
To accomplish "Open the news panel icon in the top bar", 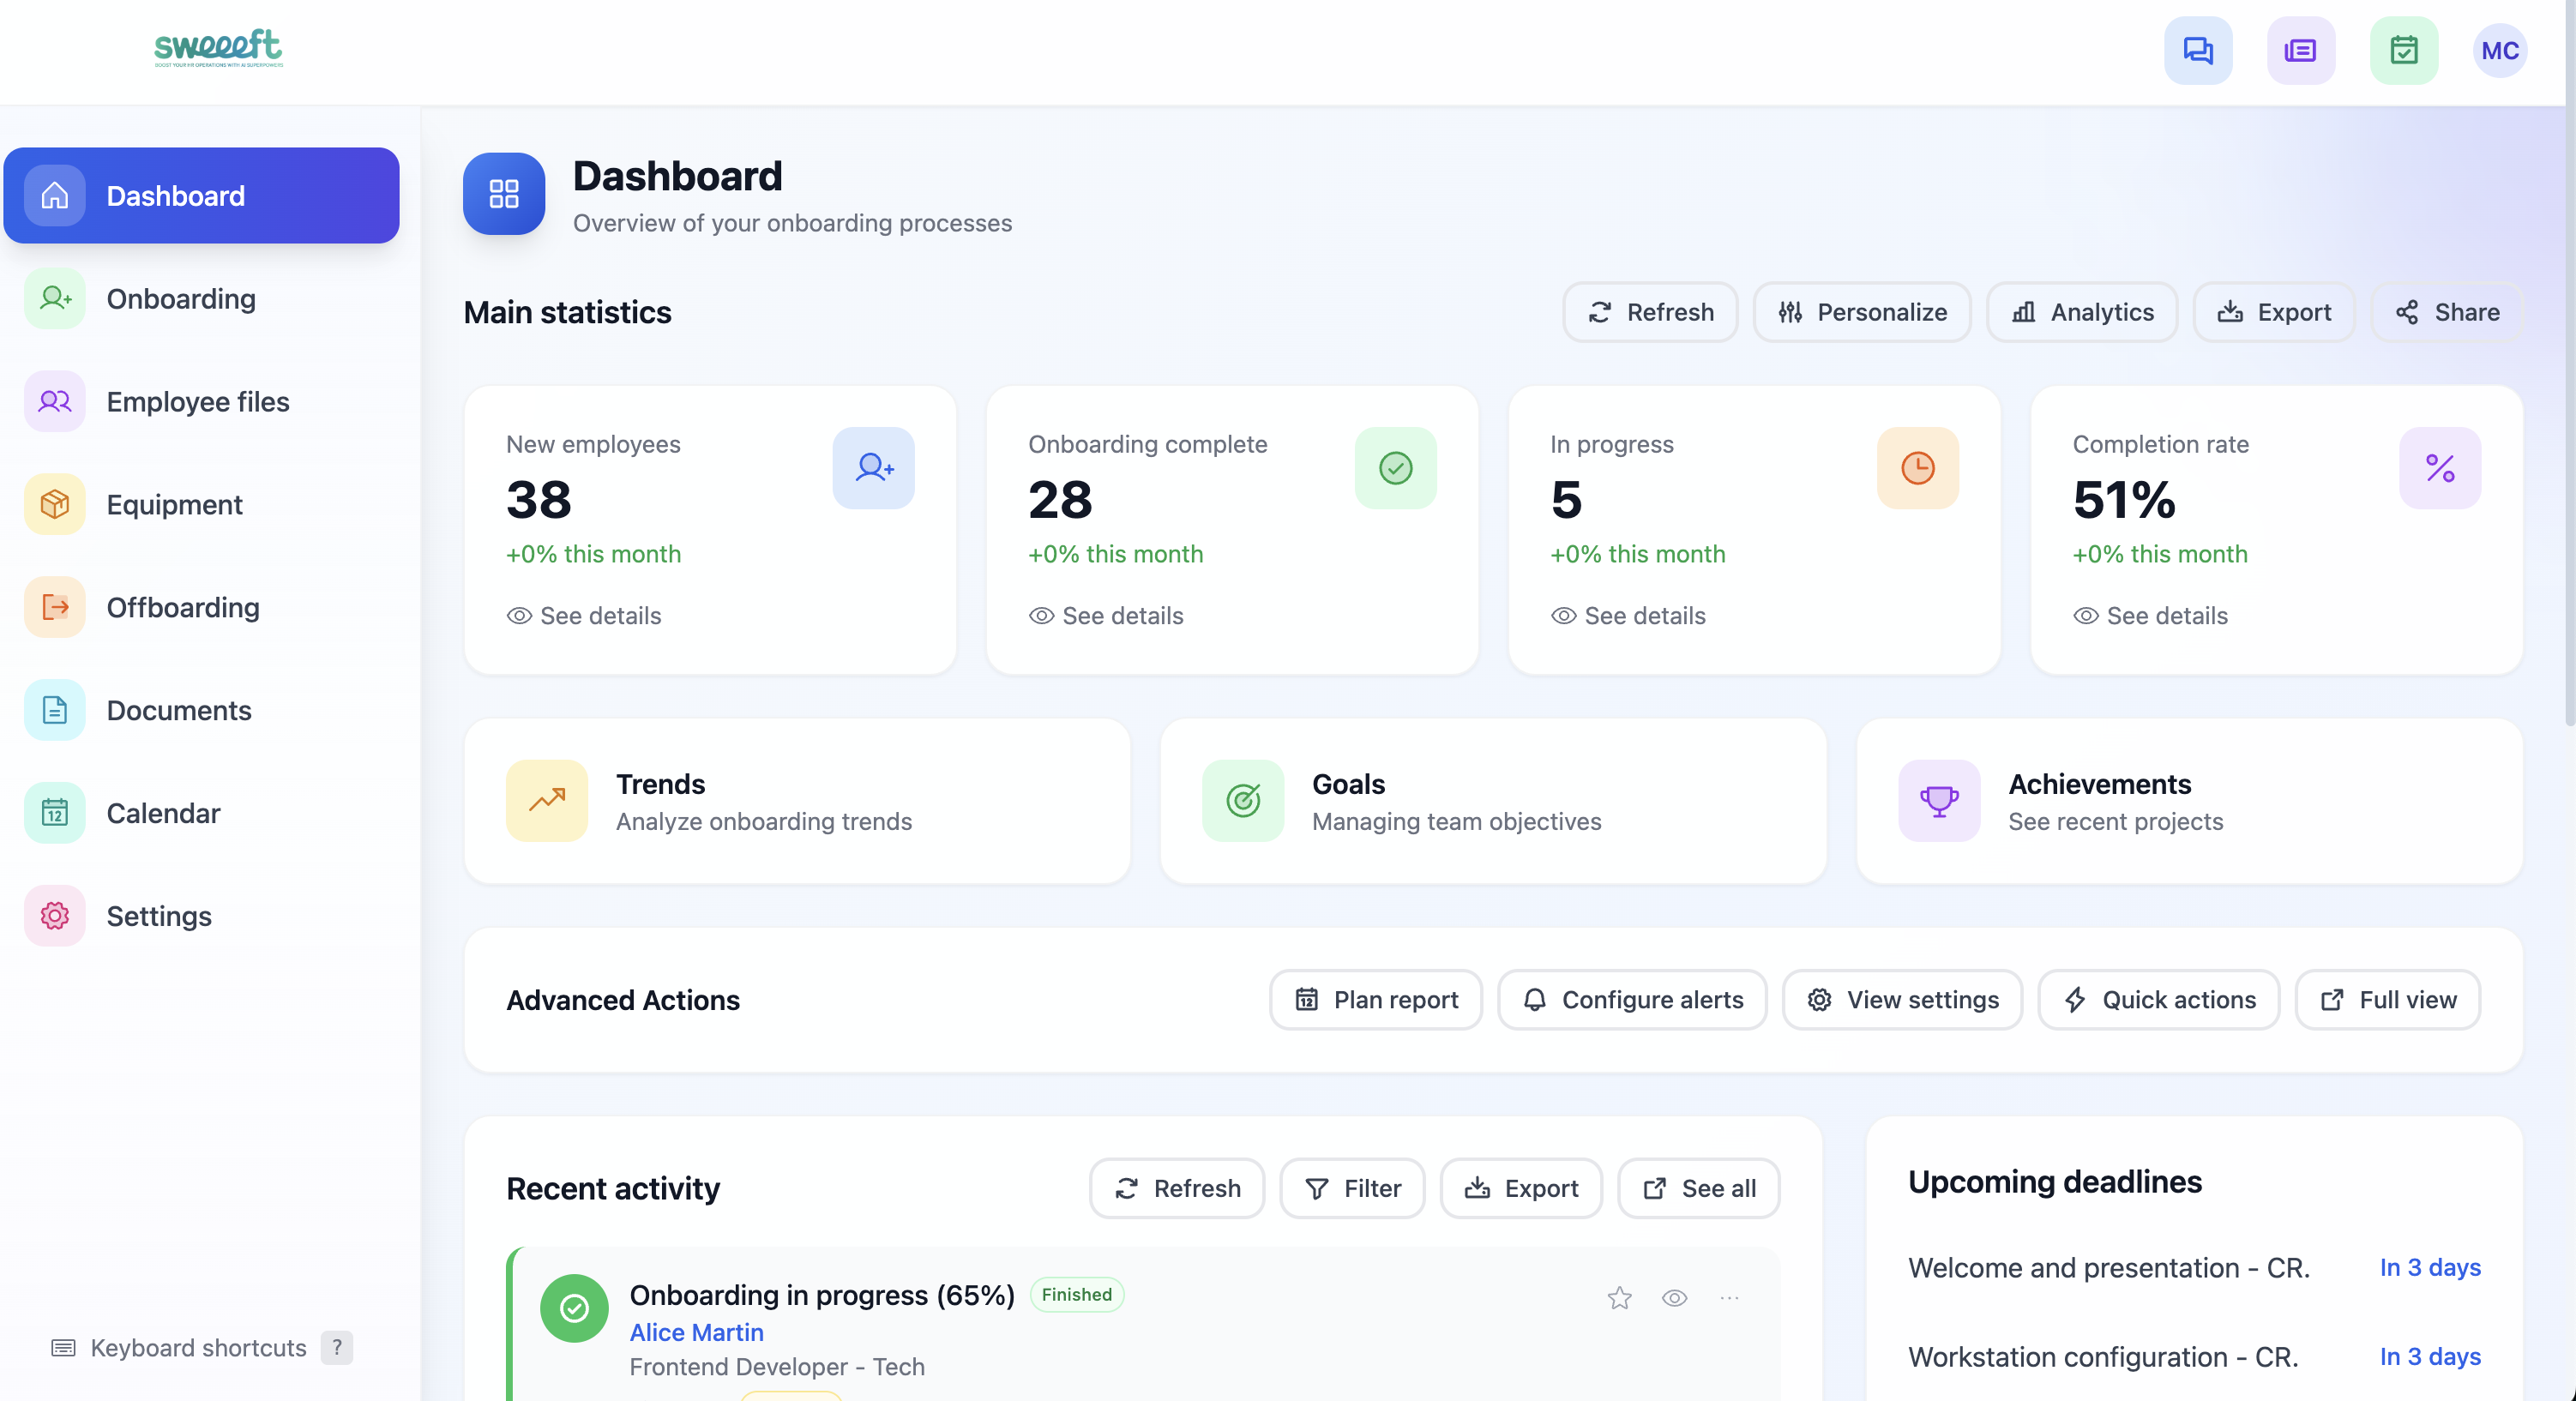I will click(2301, 50).
